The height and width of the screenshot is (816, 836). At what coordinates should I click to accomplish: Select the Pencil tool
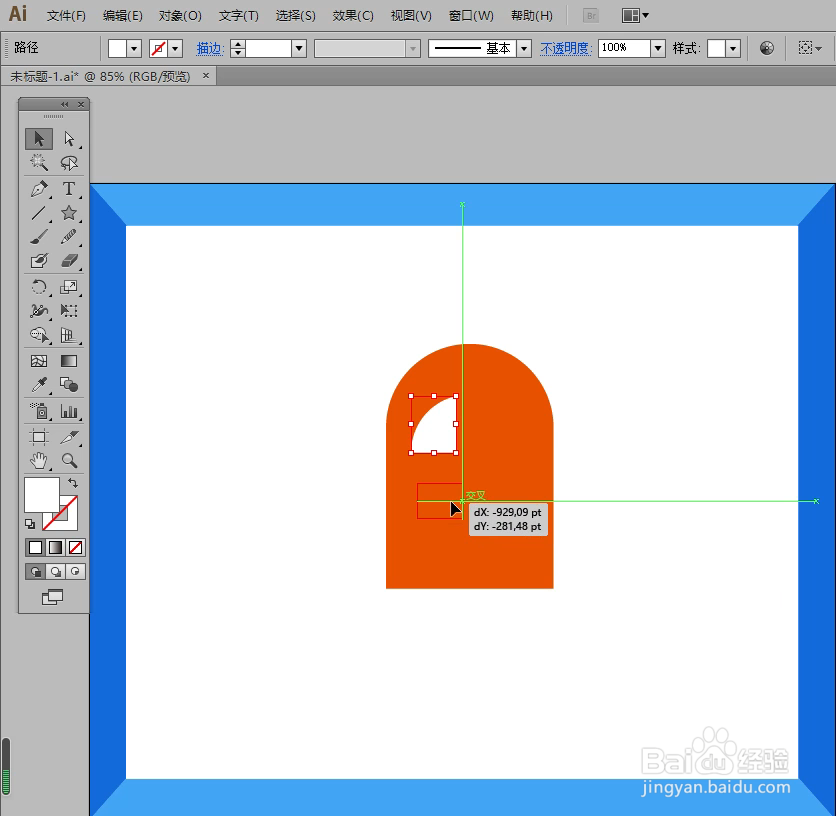click(69, 237)
